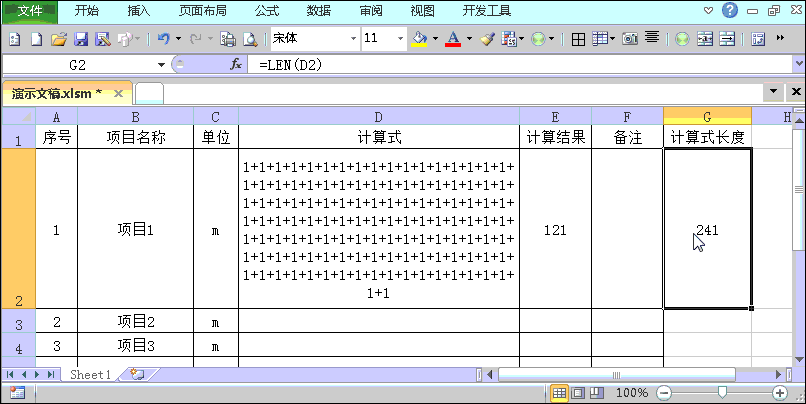Image resolution: width=806 pixels, height=404 pixels.
Task: Click the font color A icon
Action: 453,39
